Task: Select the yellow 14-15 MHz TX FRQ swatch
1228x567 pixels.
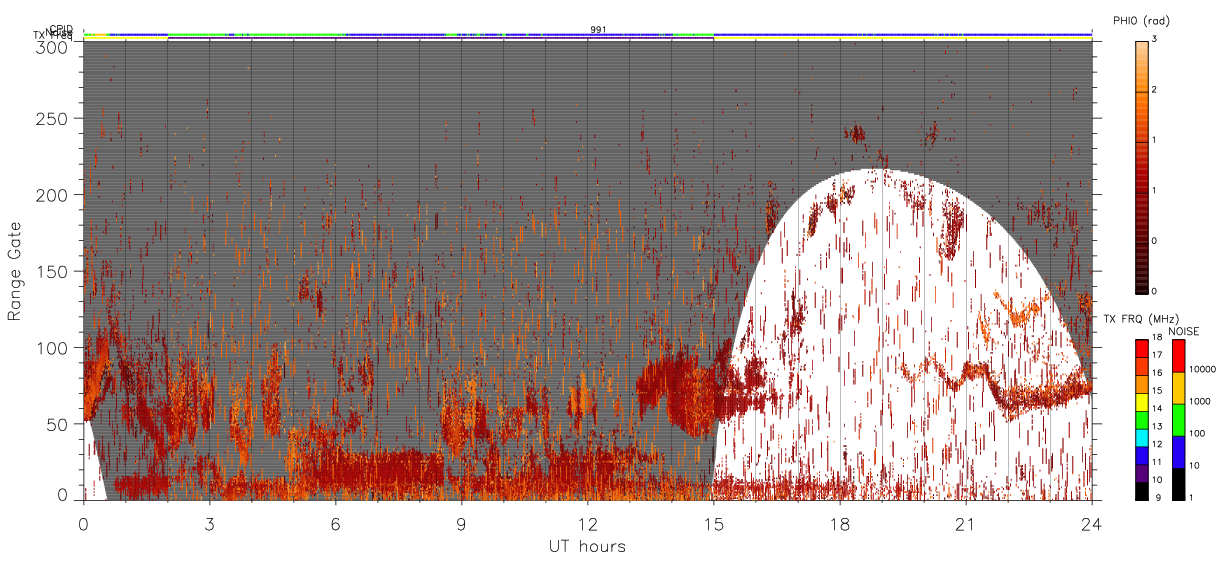Action: tap(1141, 402)
